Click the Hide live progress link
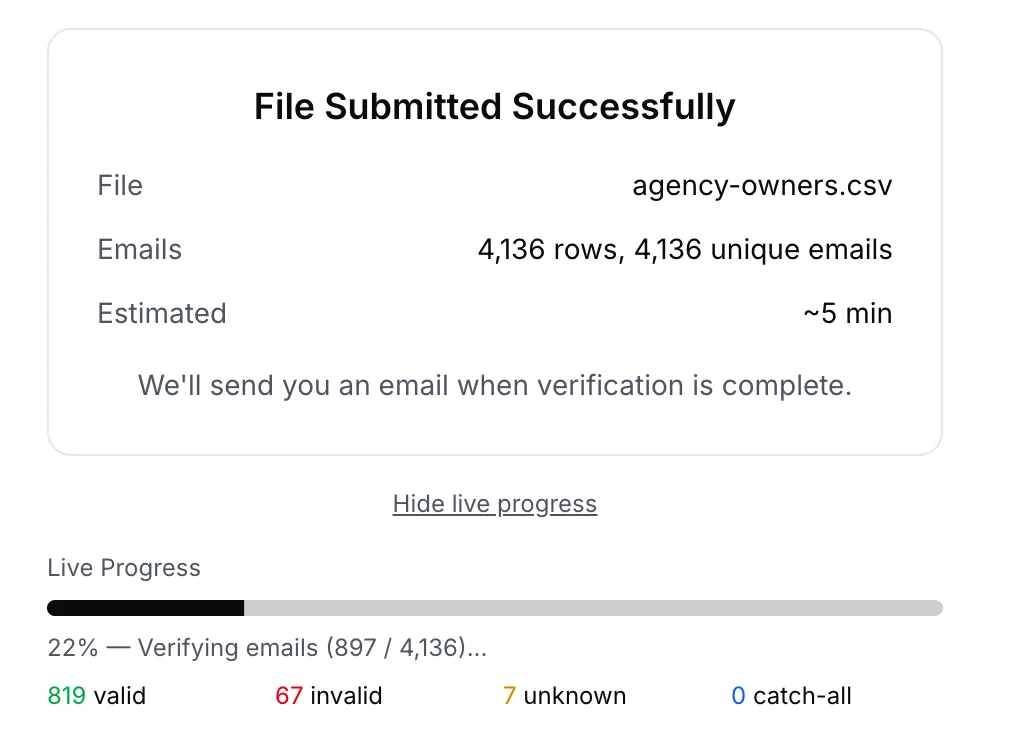 [494, 504]
